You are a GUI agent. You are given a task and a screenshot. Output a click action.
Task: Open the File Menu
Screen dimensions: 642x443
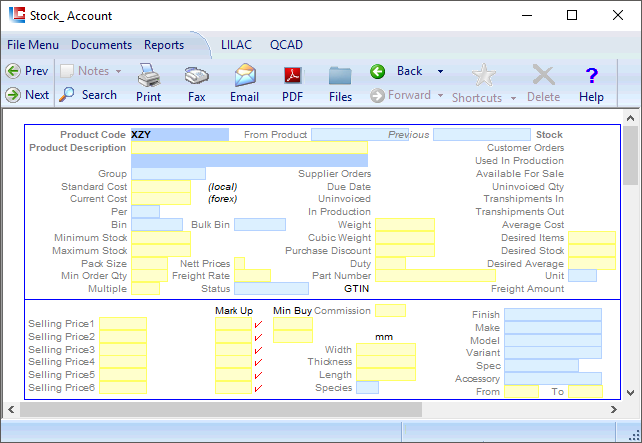tap(33, 45)
